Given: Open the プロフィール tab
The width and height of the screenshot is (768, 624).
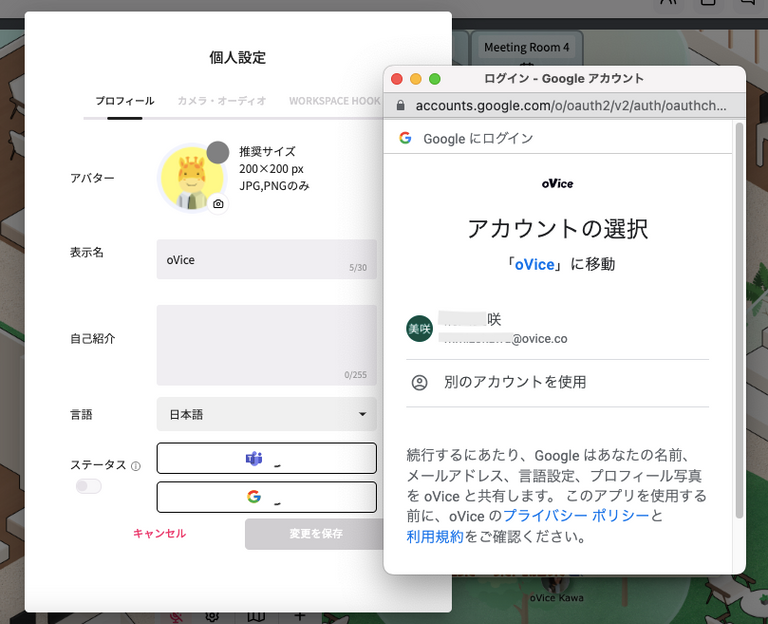Looking at the screenshot, I should pos(124,101).
